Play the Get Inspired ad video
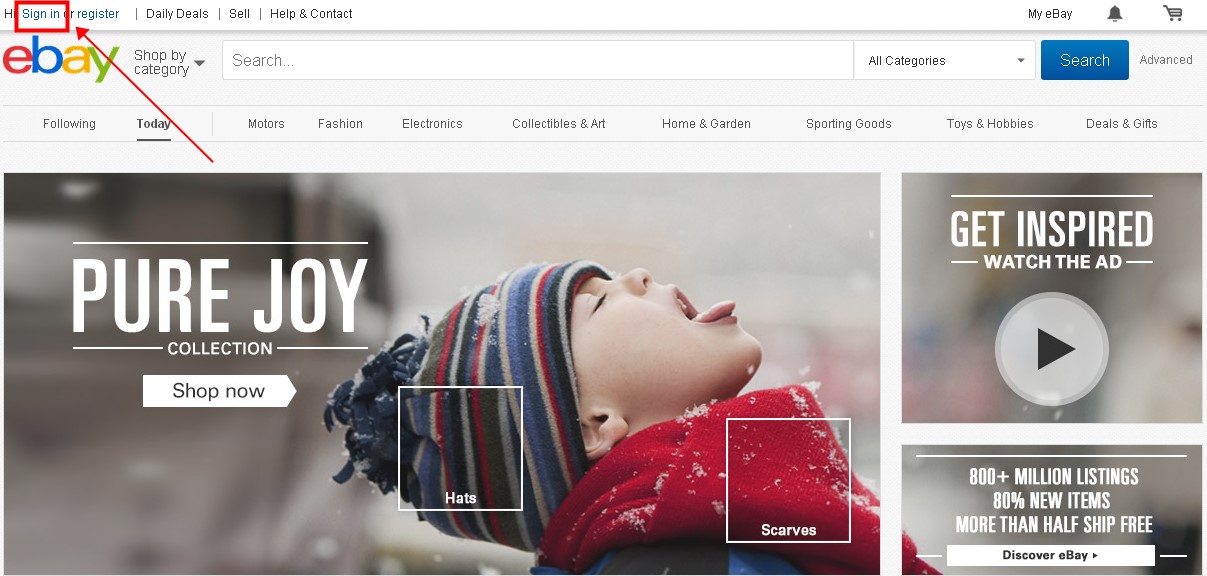Image resolution: width=1207 pixels, height=576 pixels. pos(1051,349)
